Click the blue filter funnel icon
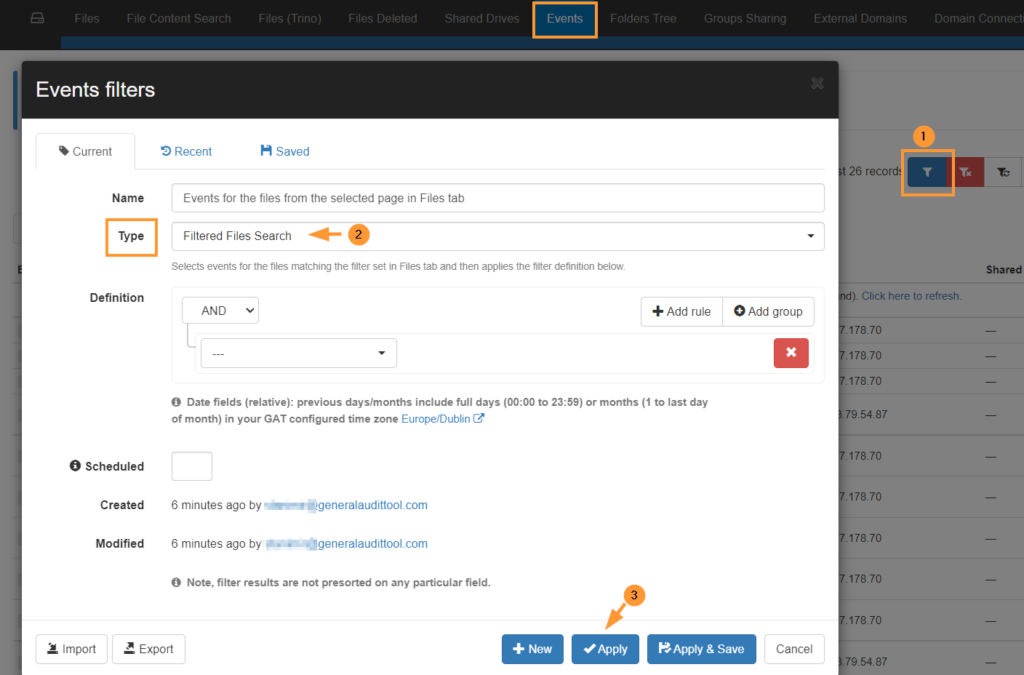 tap(928, 172)
